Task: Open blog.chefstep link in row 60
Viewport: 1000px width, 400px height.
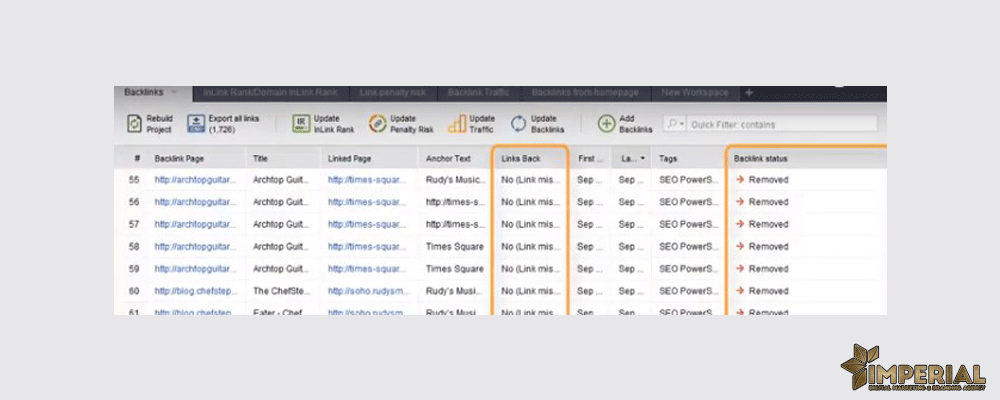Action: 195,291
